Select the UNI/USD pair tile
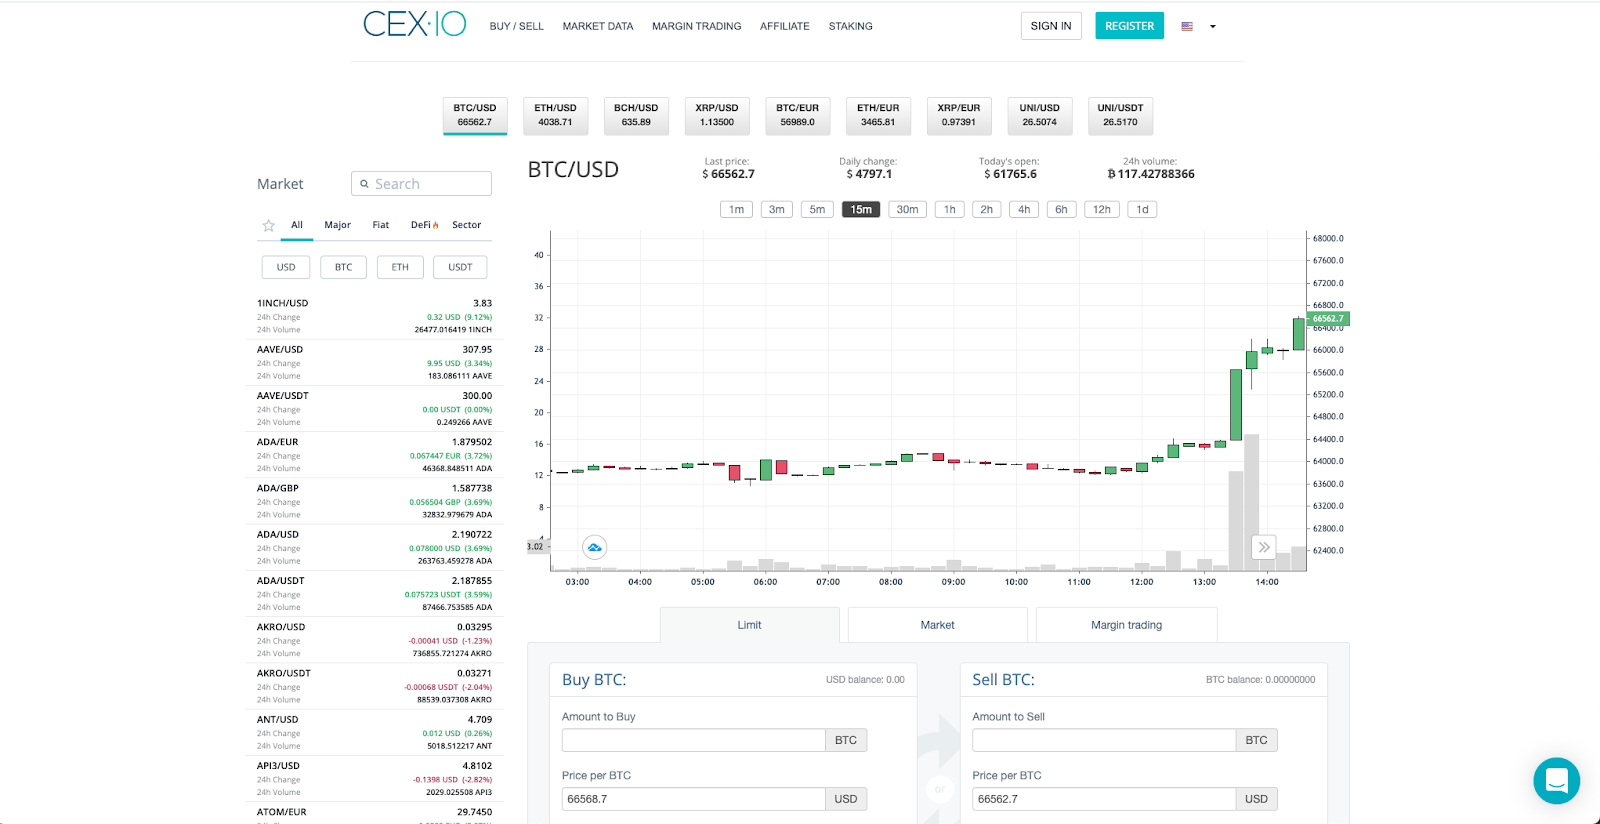The image size is (1600, 824). [1040, 115]
